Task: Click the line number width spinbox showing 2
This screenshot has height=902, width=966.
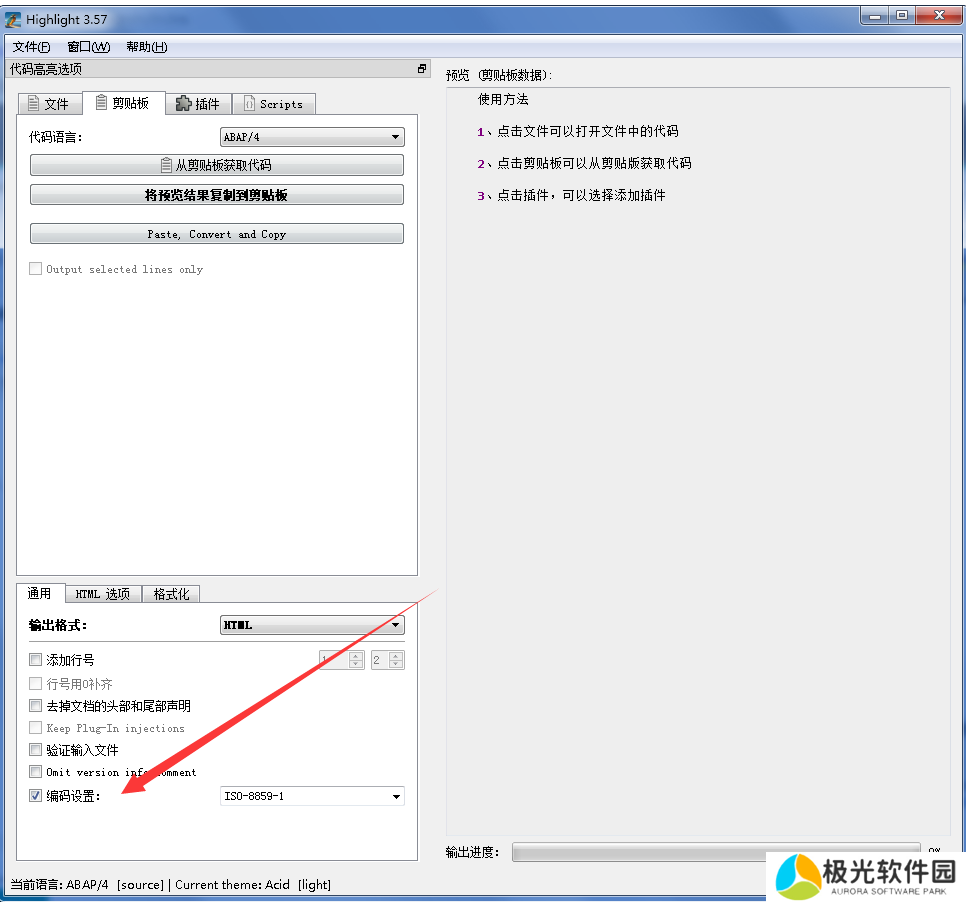Action: pyautogui.click(x=388, y=660)
